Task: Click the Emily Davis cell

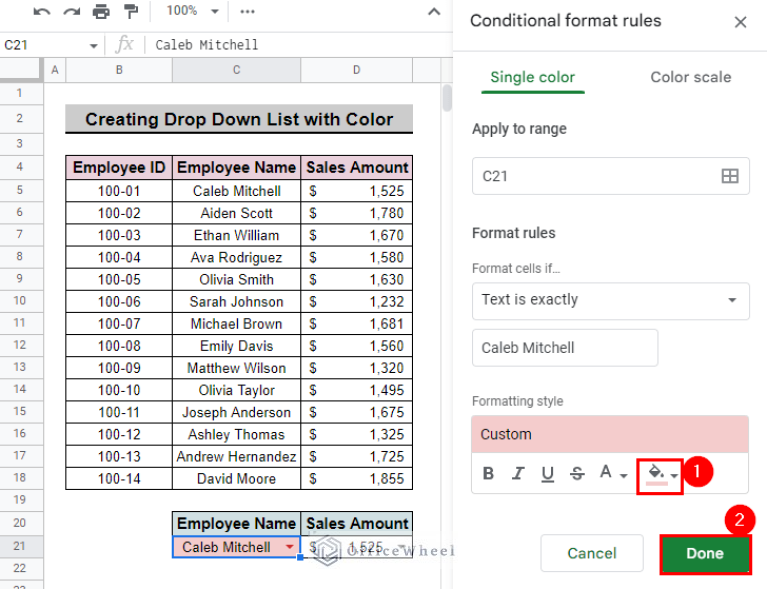Action: 236,346
